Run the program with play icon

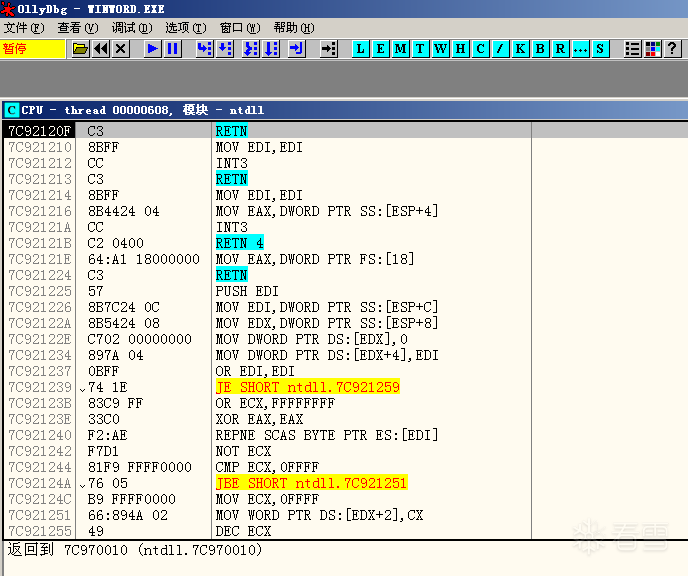point(153,49)
